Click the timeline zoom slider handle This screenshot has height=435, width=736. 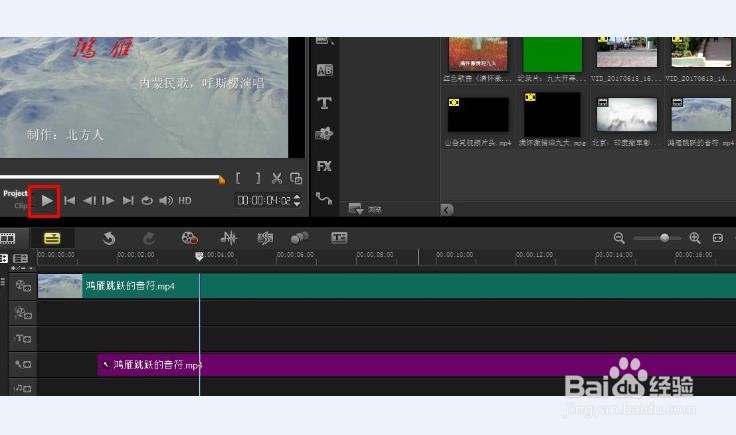tap(664, 238)
